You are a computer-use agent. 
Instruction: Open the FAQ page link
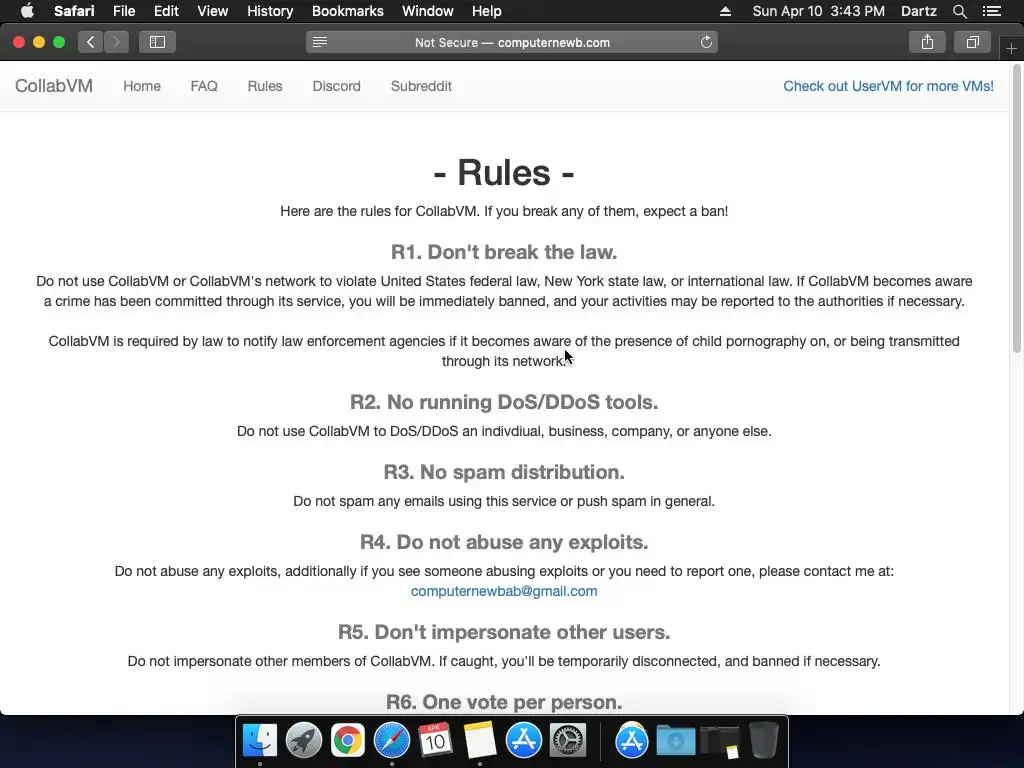[204, 86]
